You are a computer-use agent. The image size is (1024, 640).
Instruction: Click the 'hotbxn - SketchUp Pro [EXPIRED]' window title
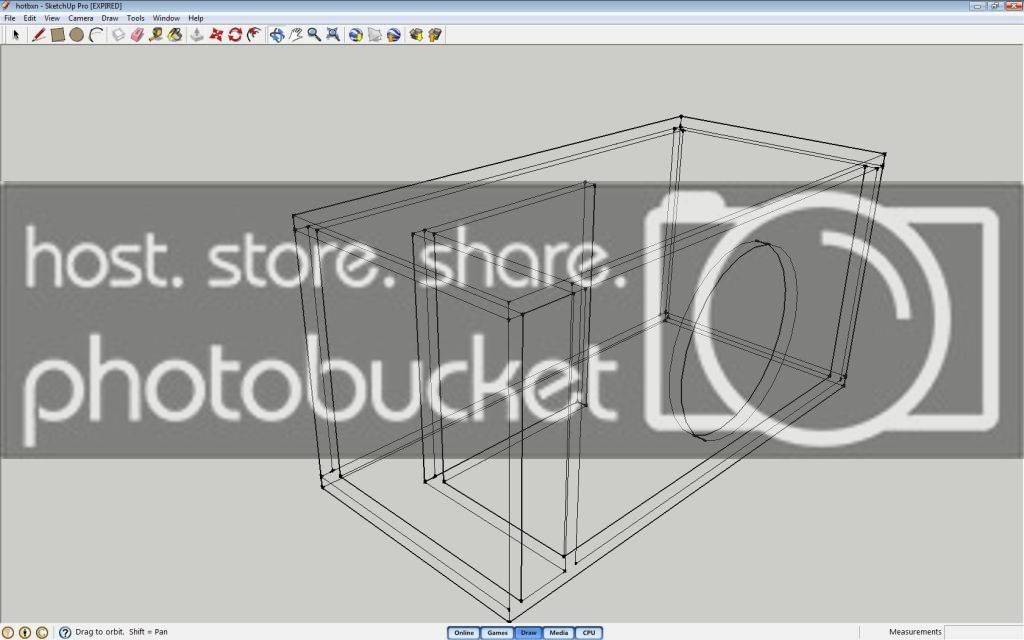point(69,6)
